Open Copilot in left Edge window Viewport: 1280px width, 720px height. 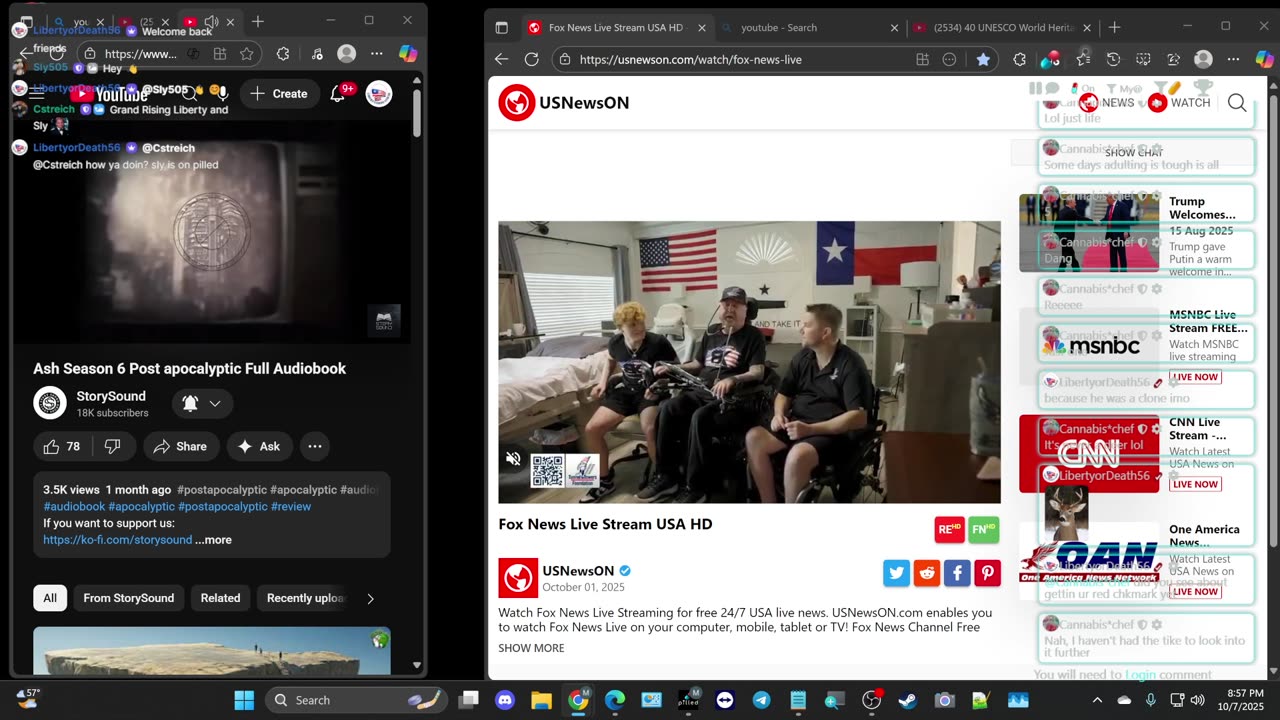(x=408, y=54)
